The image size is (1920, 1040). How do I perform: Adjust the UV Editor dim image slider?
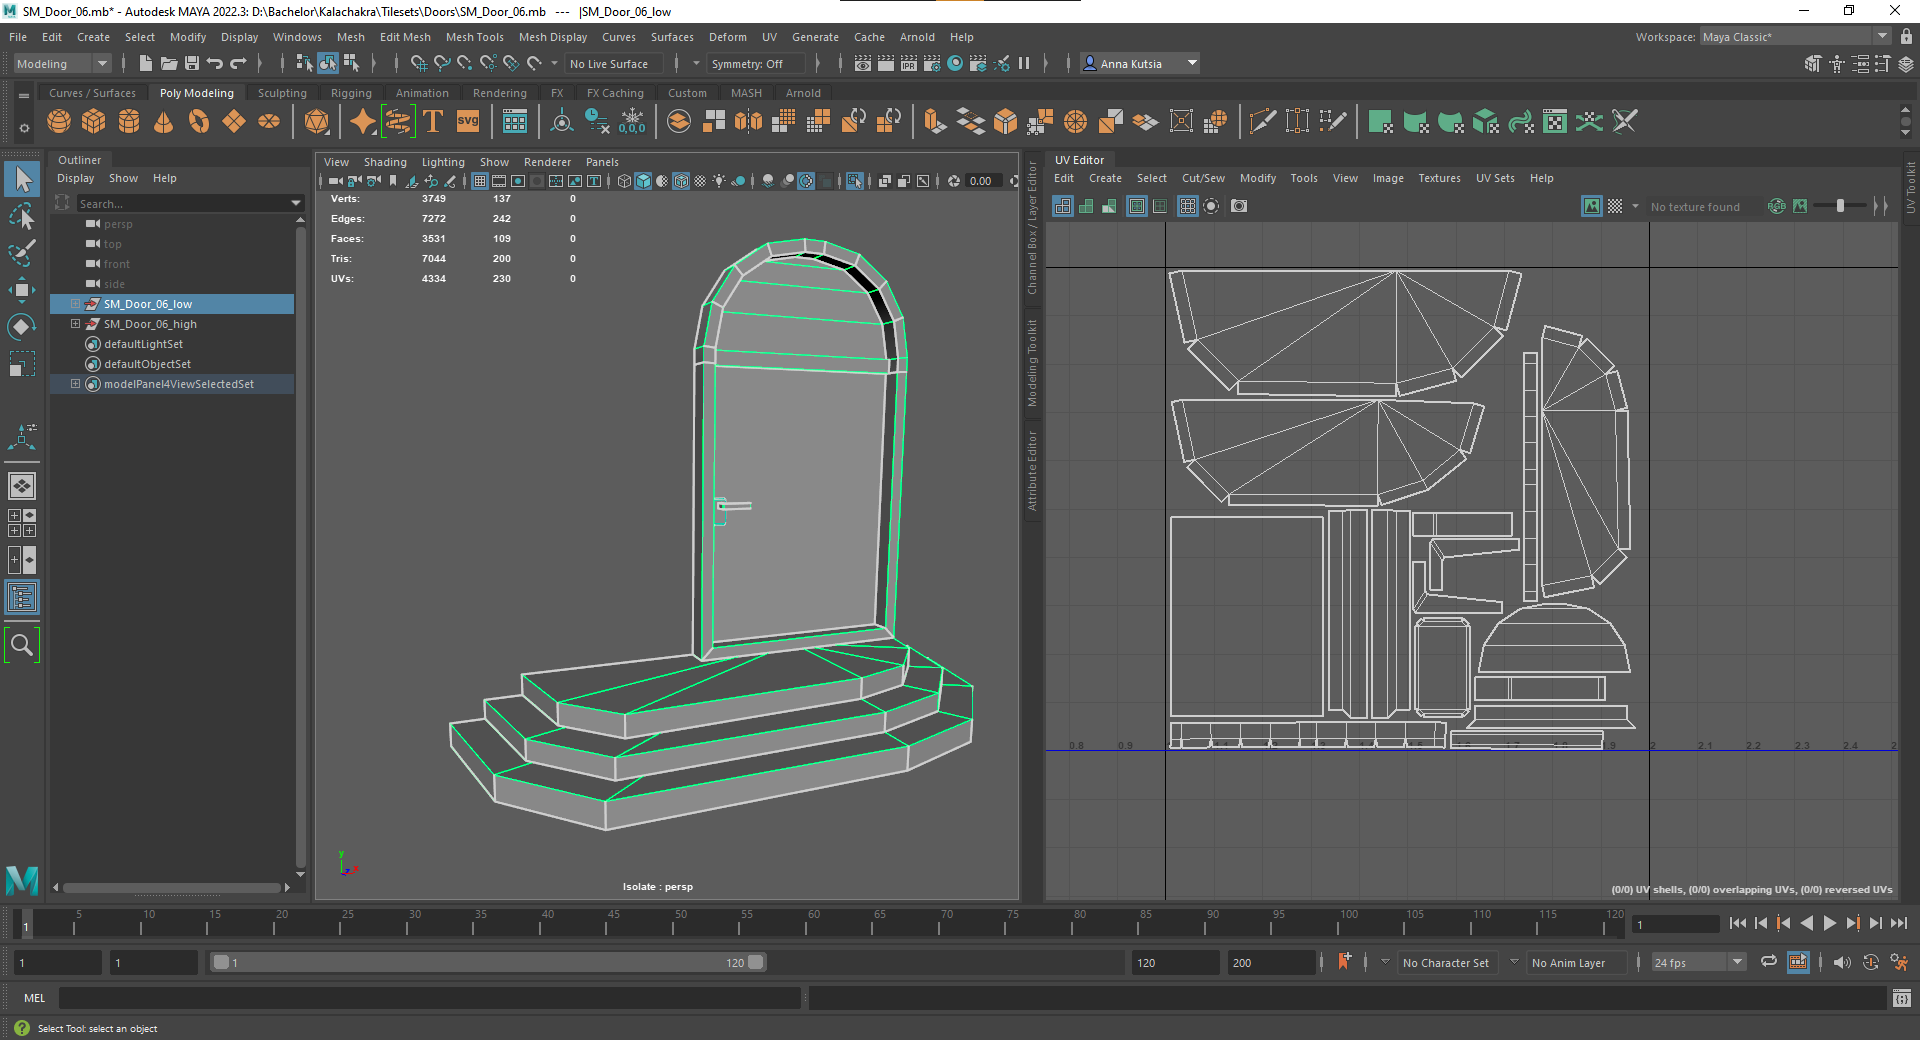(1841, 206)
